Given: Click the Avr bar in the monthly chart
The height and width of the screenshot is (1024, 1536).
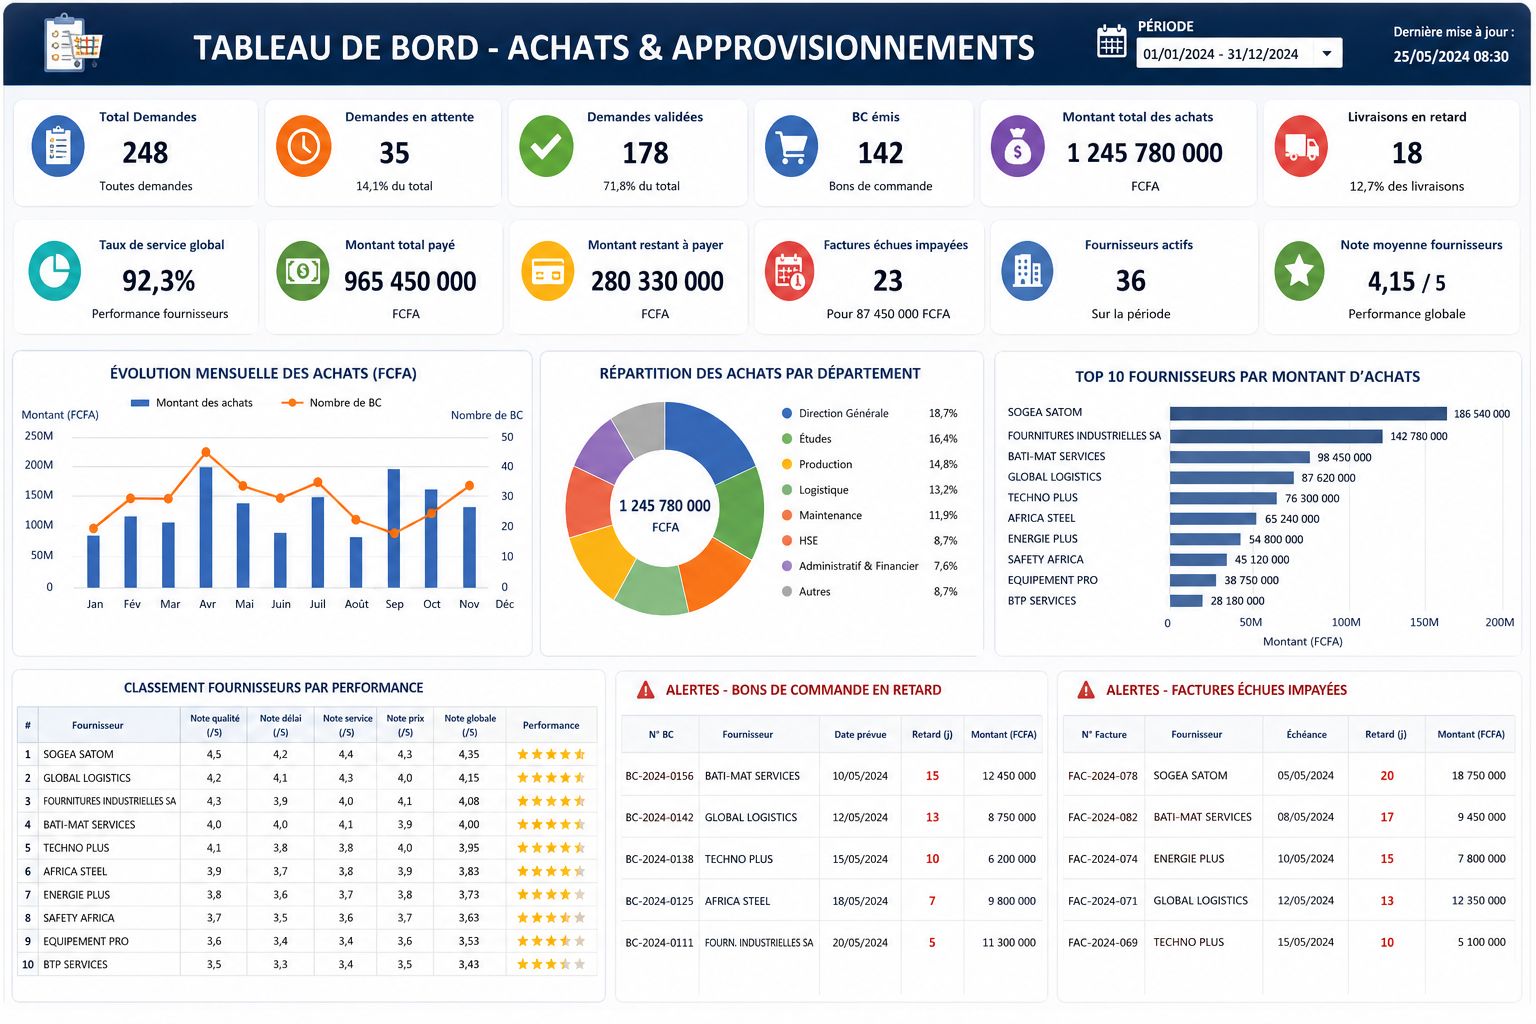Looking at the screenshot, I should (x=206, y=527).
